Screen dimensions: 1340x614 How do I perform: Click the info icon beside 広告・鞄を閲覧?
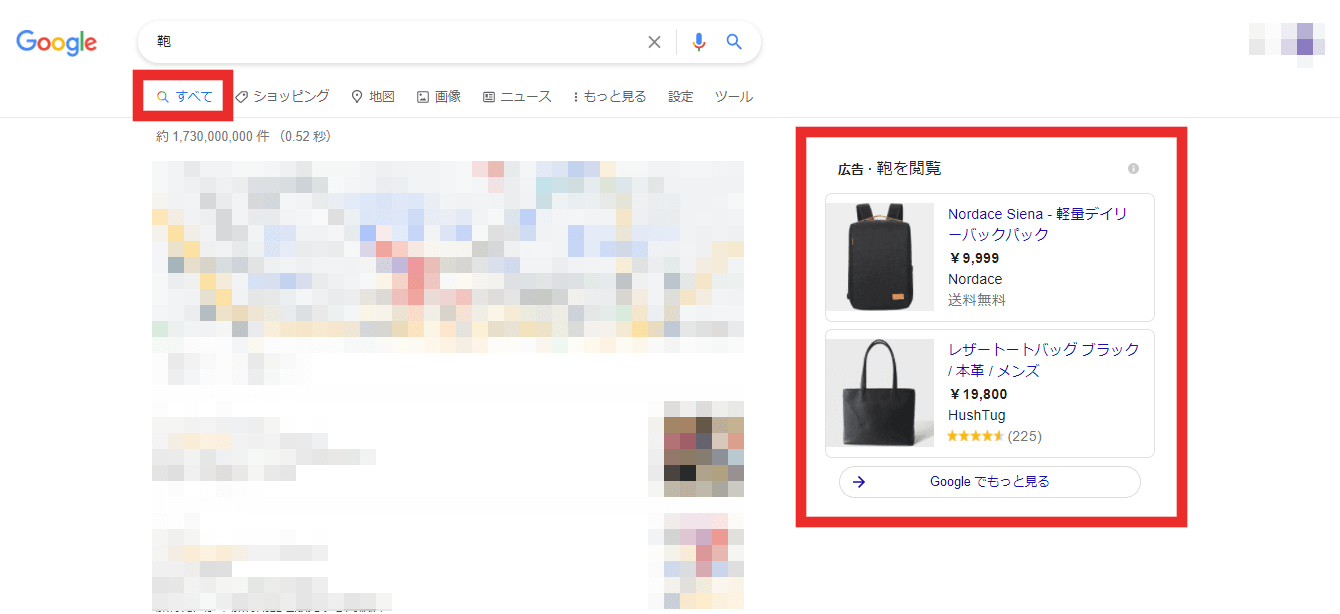coord(1133,169)
